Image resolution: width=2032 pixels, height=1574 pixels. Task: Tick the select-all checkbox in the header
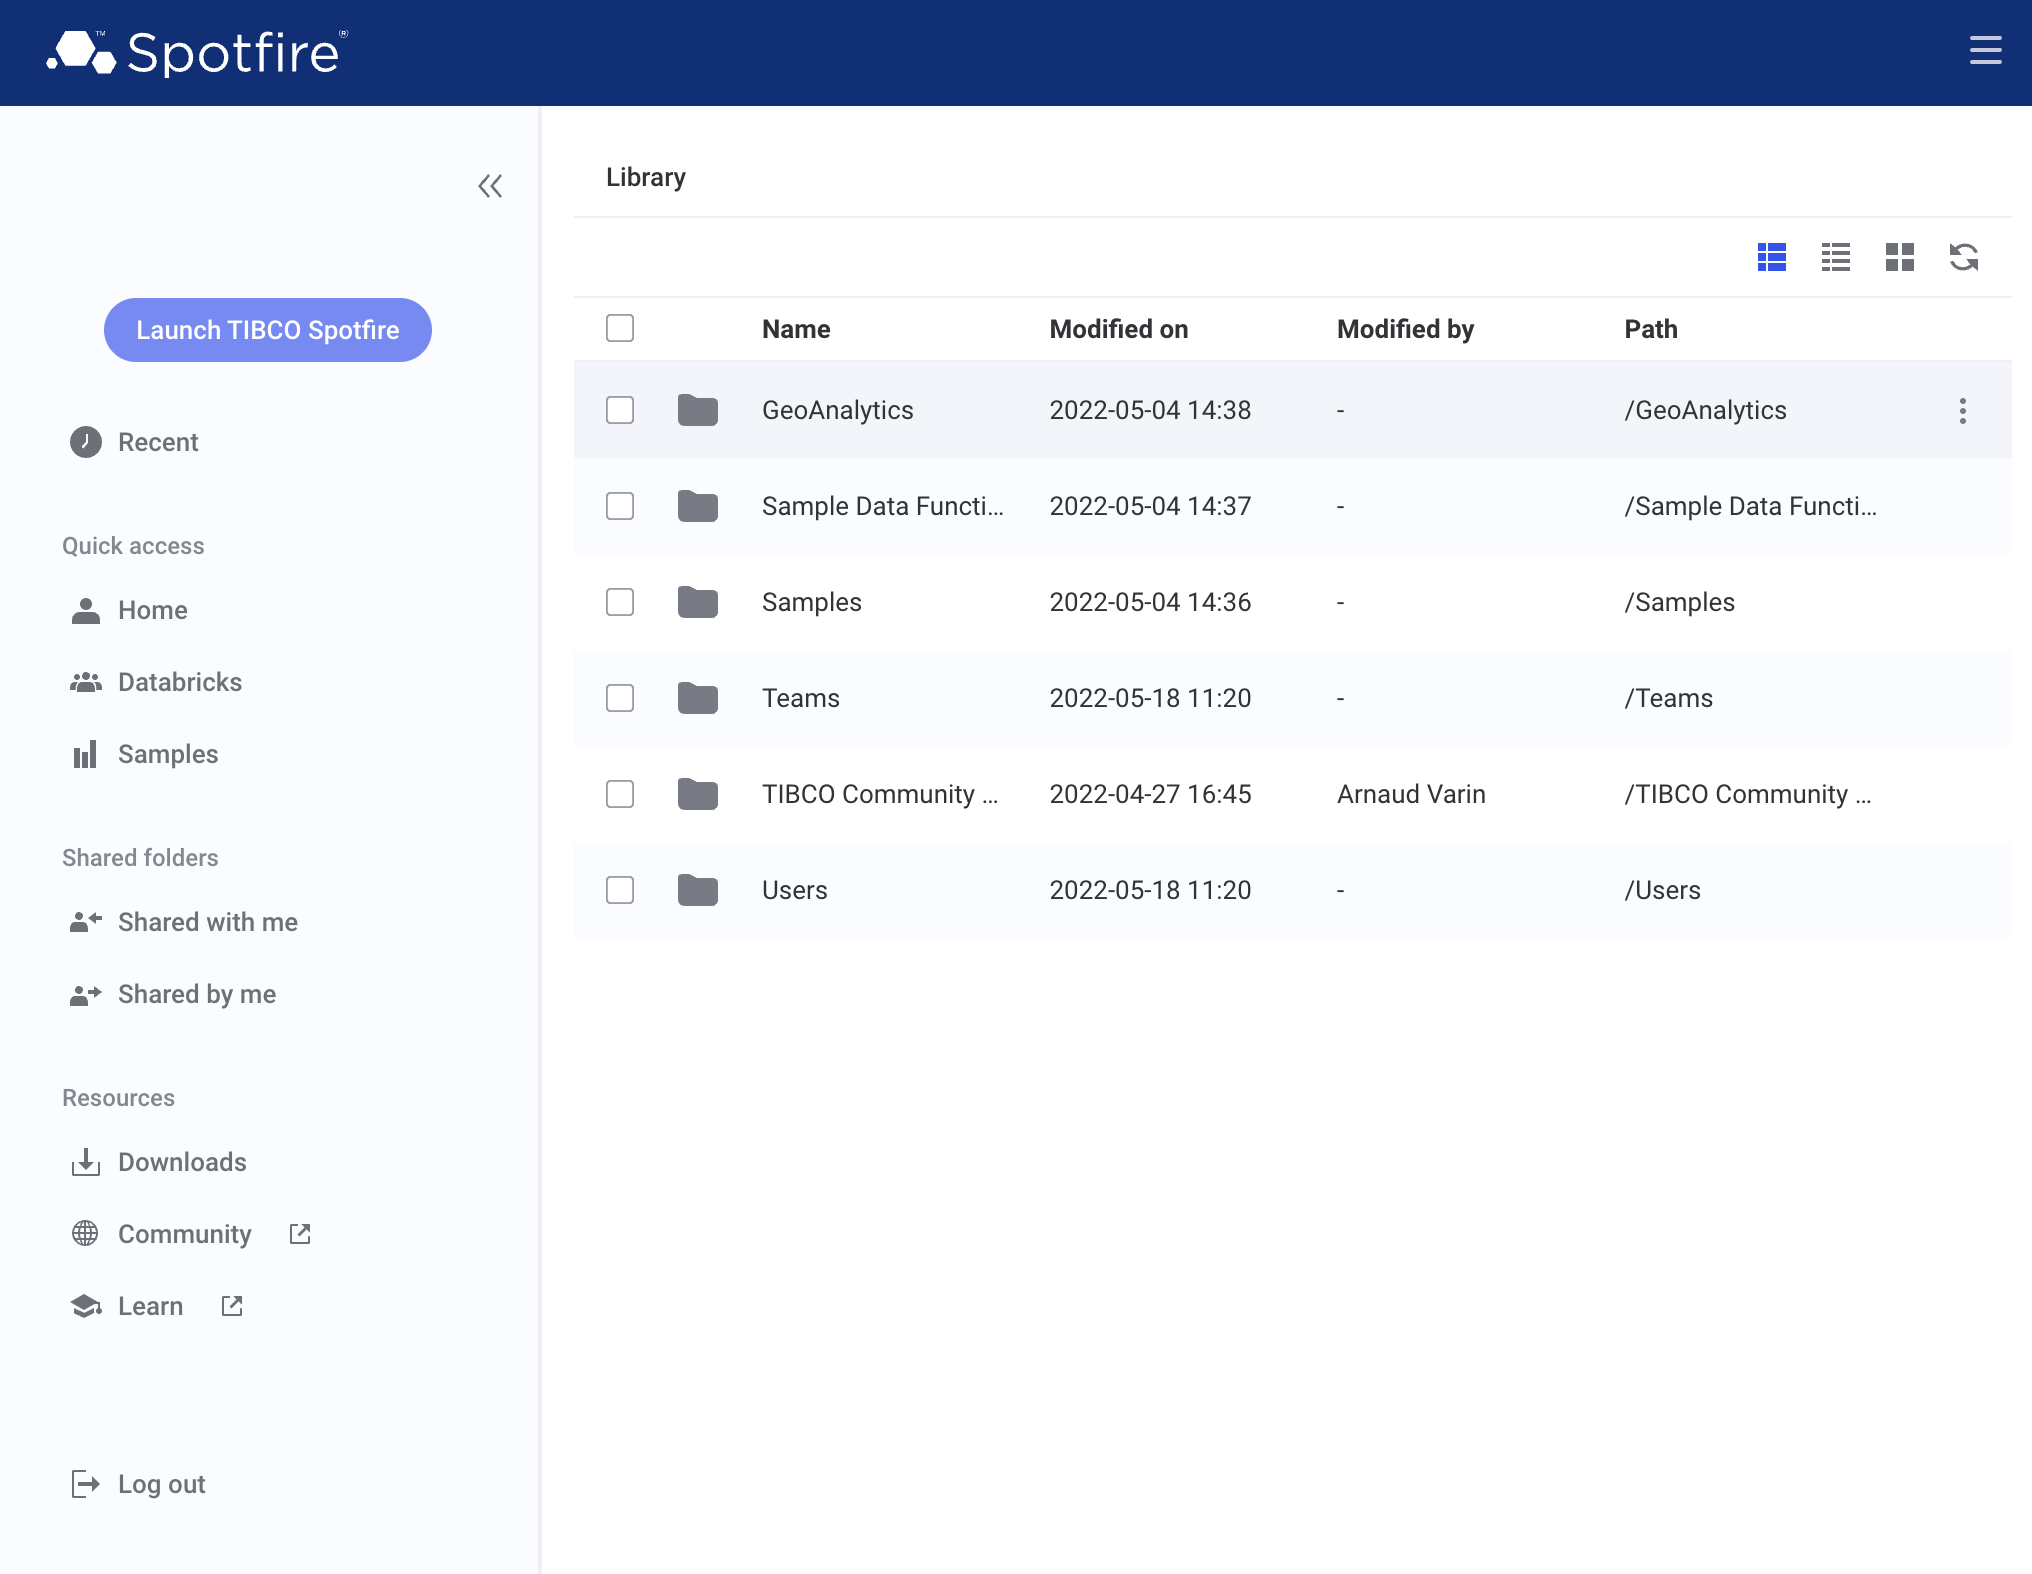620,328
